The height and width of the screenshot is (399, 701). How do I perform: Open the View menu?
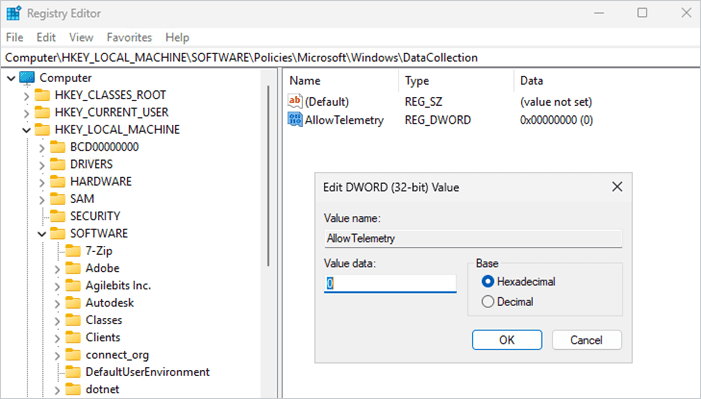(x=81, y=37)
